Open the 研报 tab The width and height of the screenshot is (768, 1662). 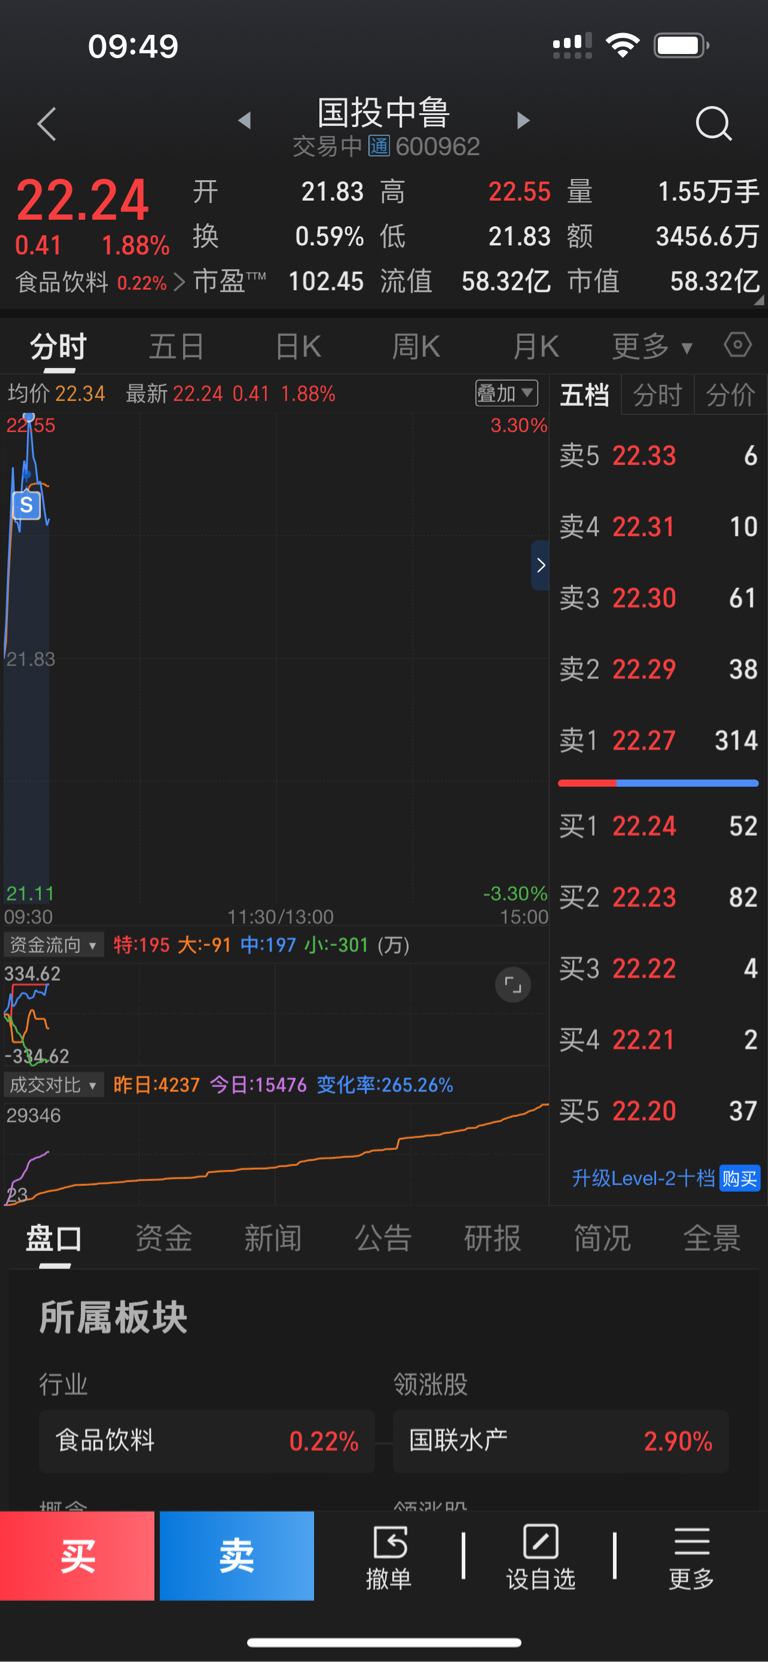(x=492, y=1239)
